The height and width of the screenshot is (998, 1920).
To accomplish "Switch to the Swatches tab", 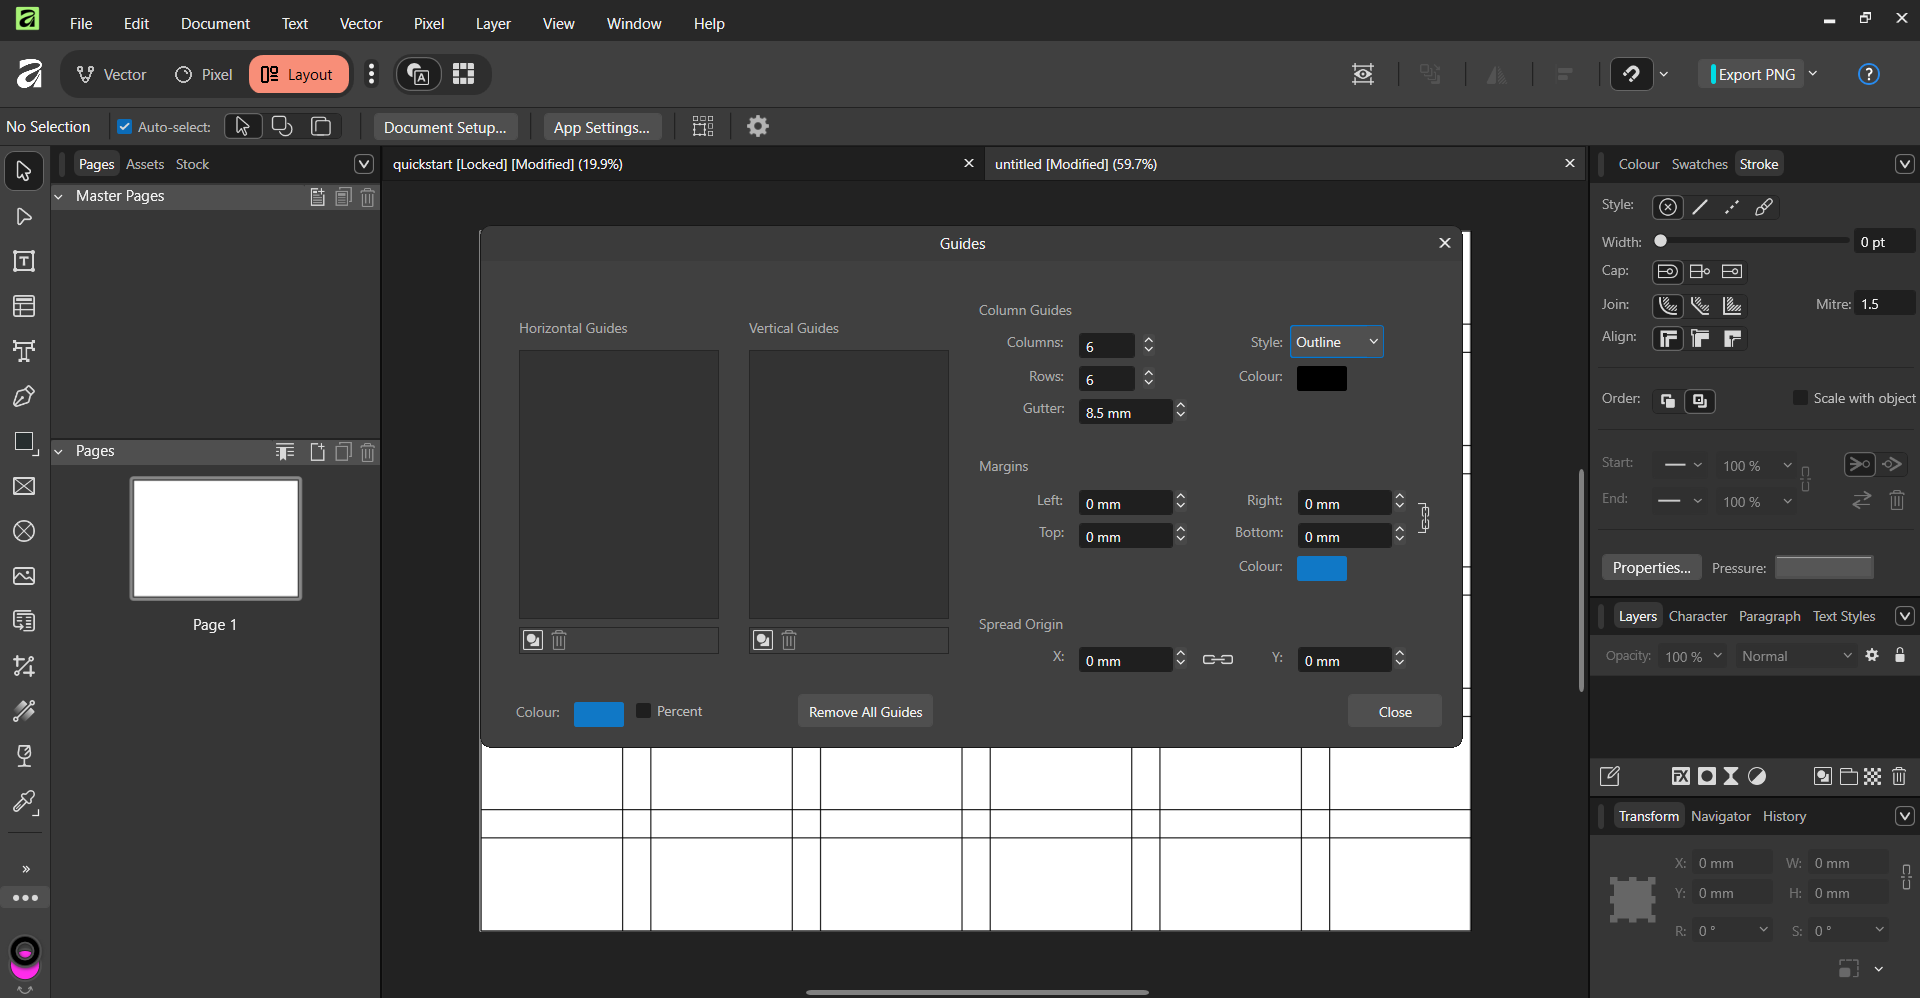I will pyautogui.click(x=1699, y=164).
